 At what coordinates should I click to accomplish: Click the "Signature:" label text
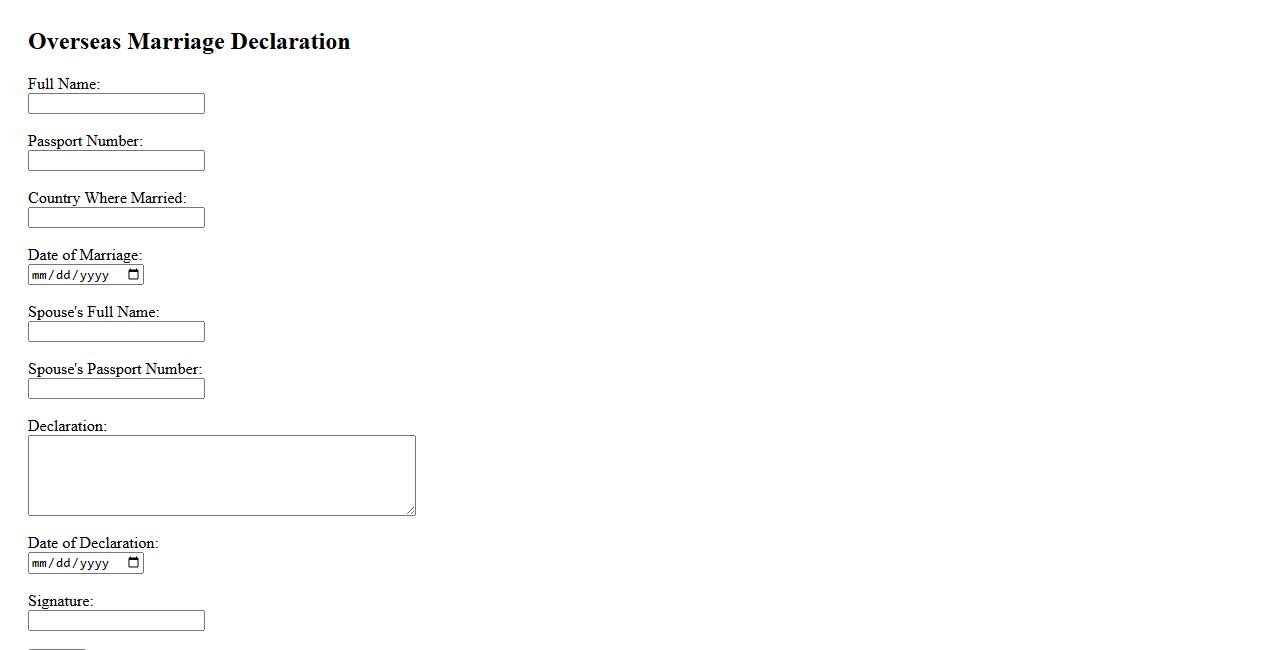point(60,601)
